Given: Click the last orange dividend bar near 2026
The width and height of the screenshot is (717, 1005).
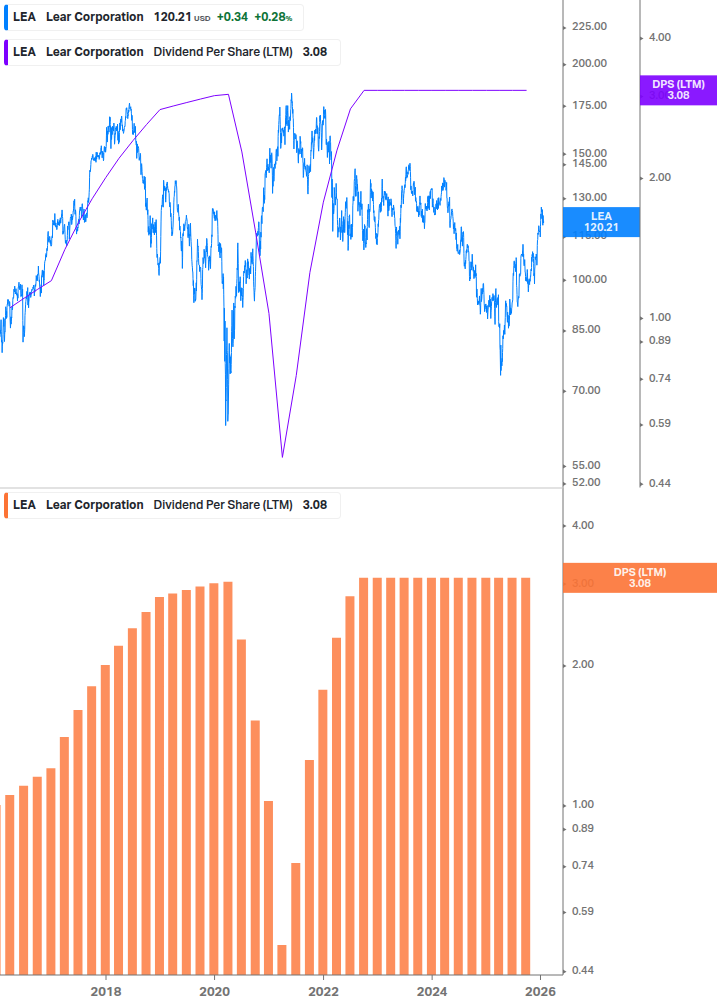Looking at the screenshot, I should 526,776.
